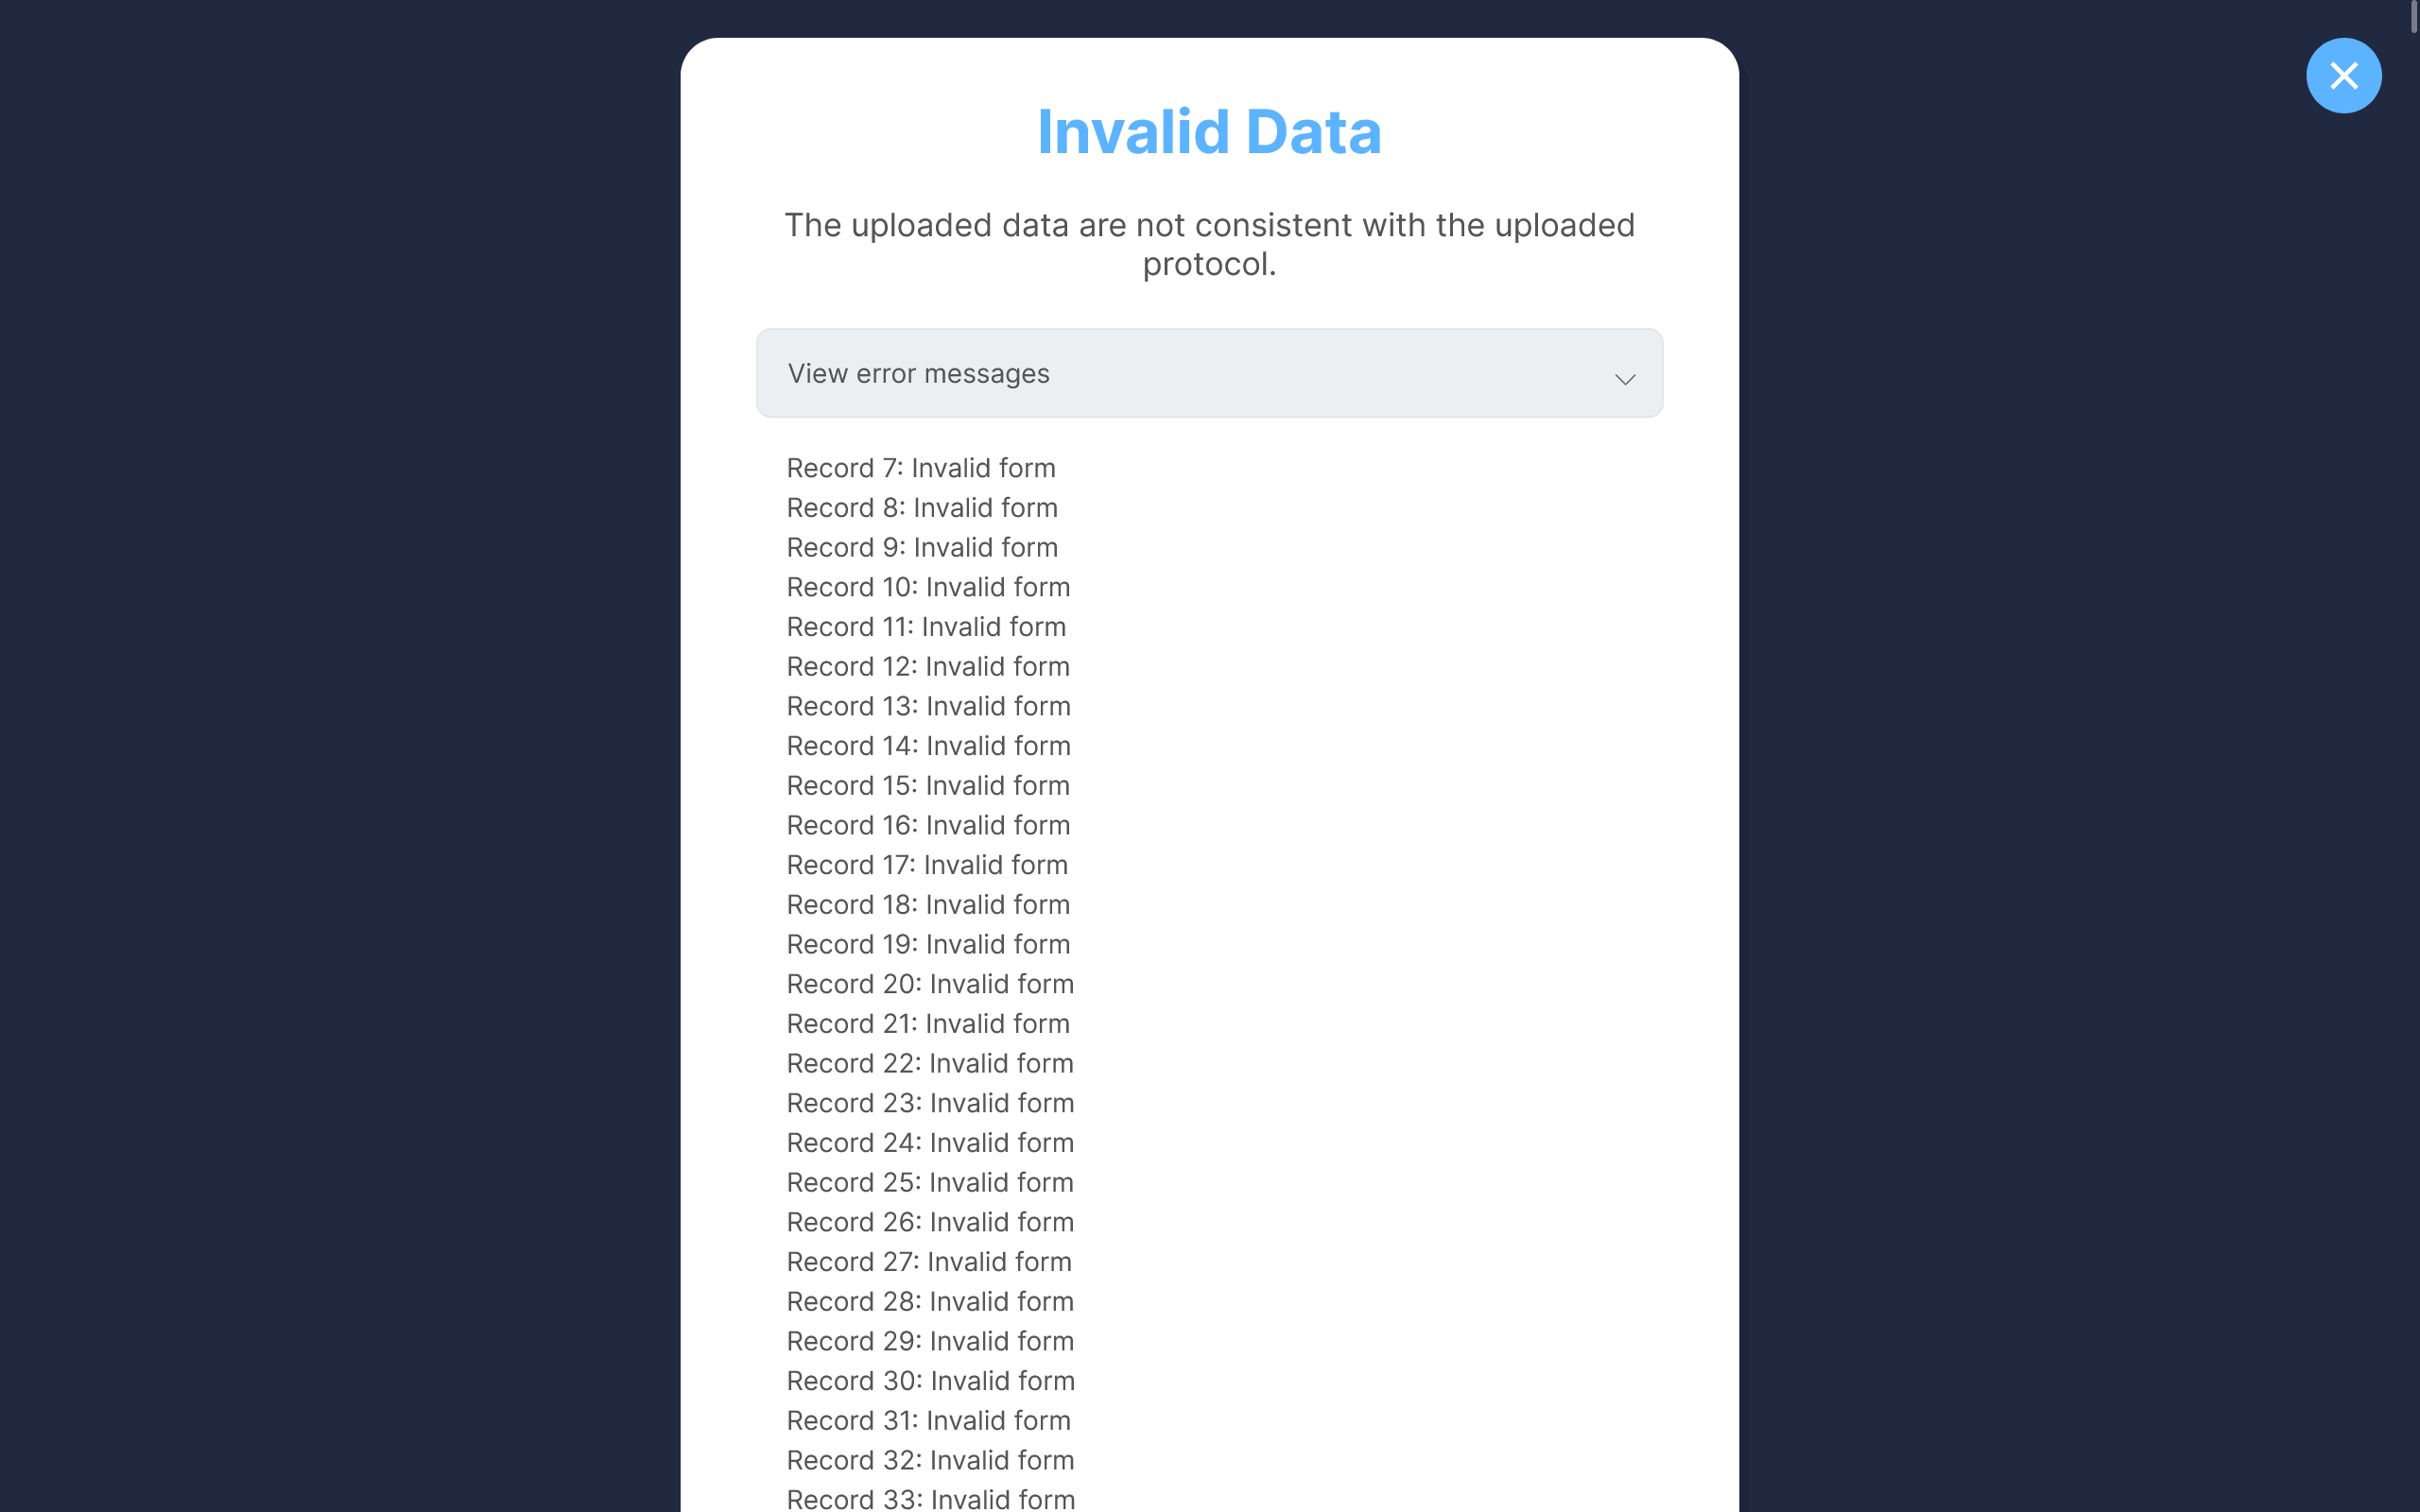Click the Invalid Data heading
The width and height of the screenshot is (2420, 1512).
[x=1209, y=131]
